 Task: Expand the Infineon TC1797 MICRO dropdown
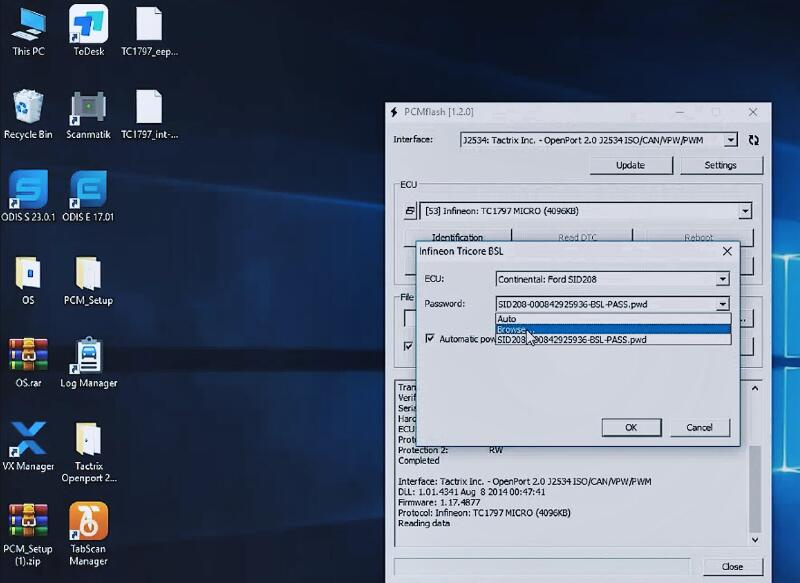point(744,211)
